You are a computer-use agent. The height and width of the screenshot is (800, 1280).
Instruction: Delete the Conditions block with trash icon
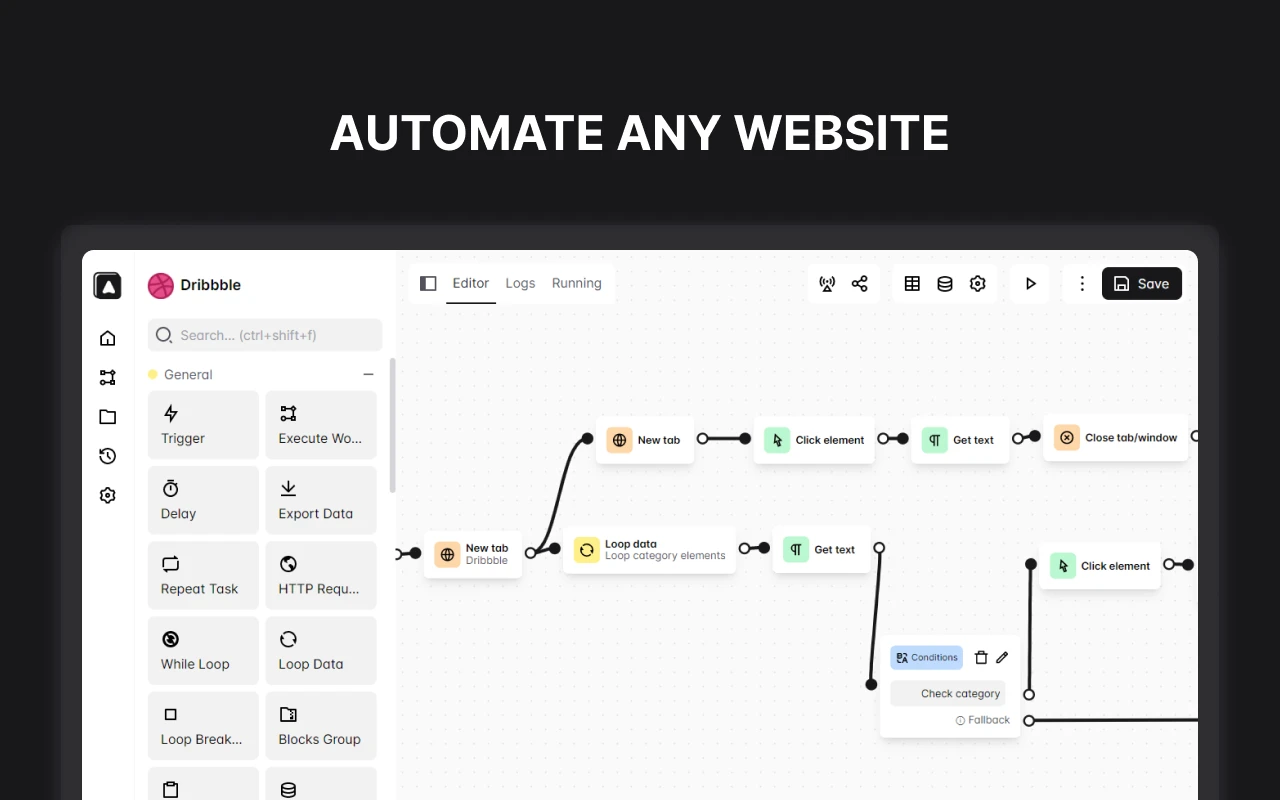tap(981, 658)
